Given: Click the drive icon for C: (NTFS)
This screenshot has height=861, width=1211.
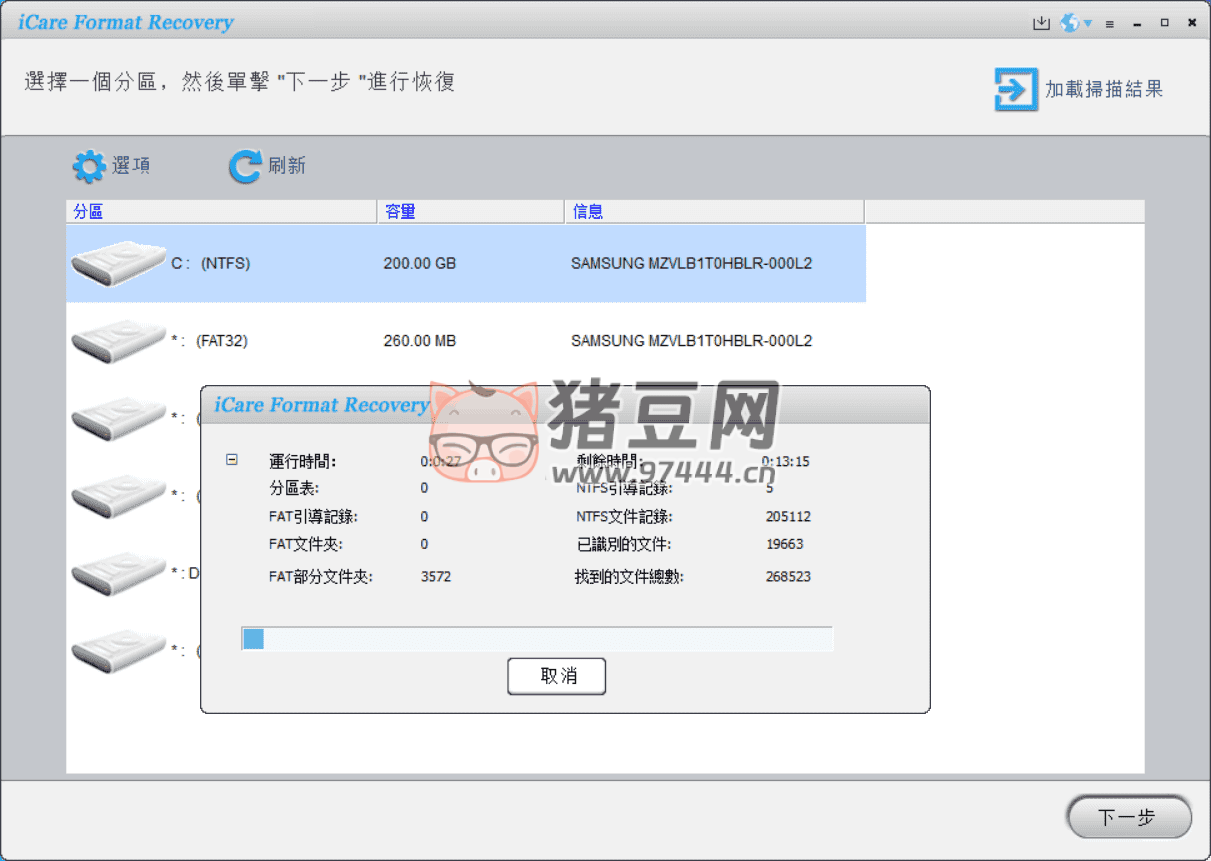Looking at the screenshot, I should 117,264.
